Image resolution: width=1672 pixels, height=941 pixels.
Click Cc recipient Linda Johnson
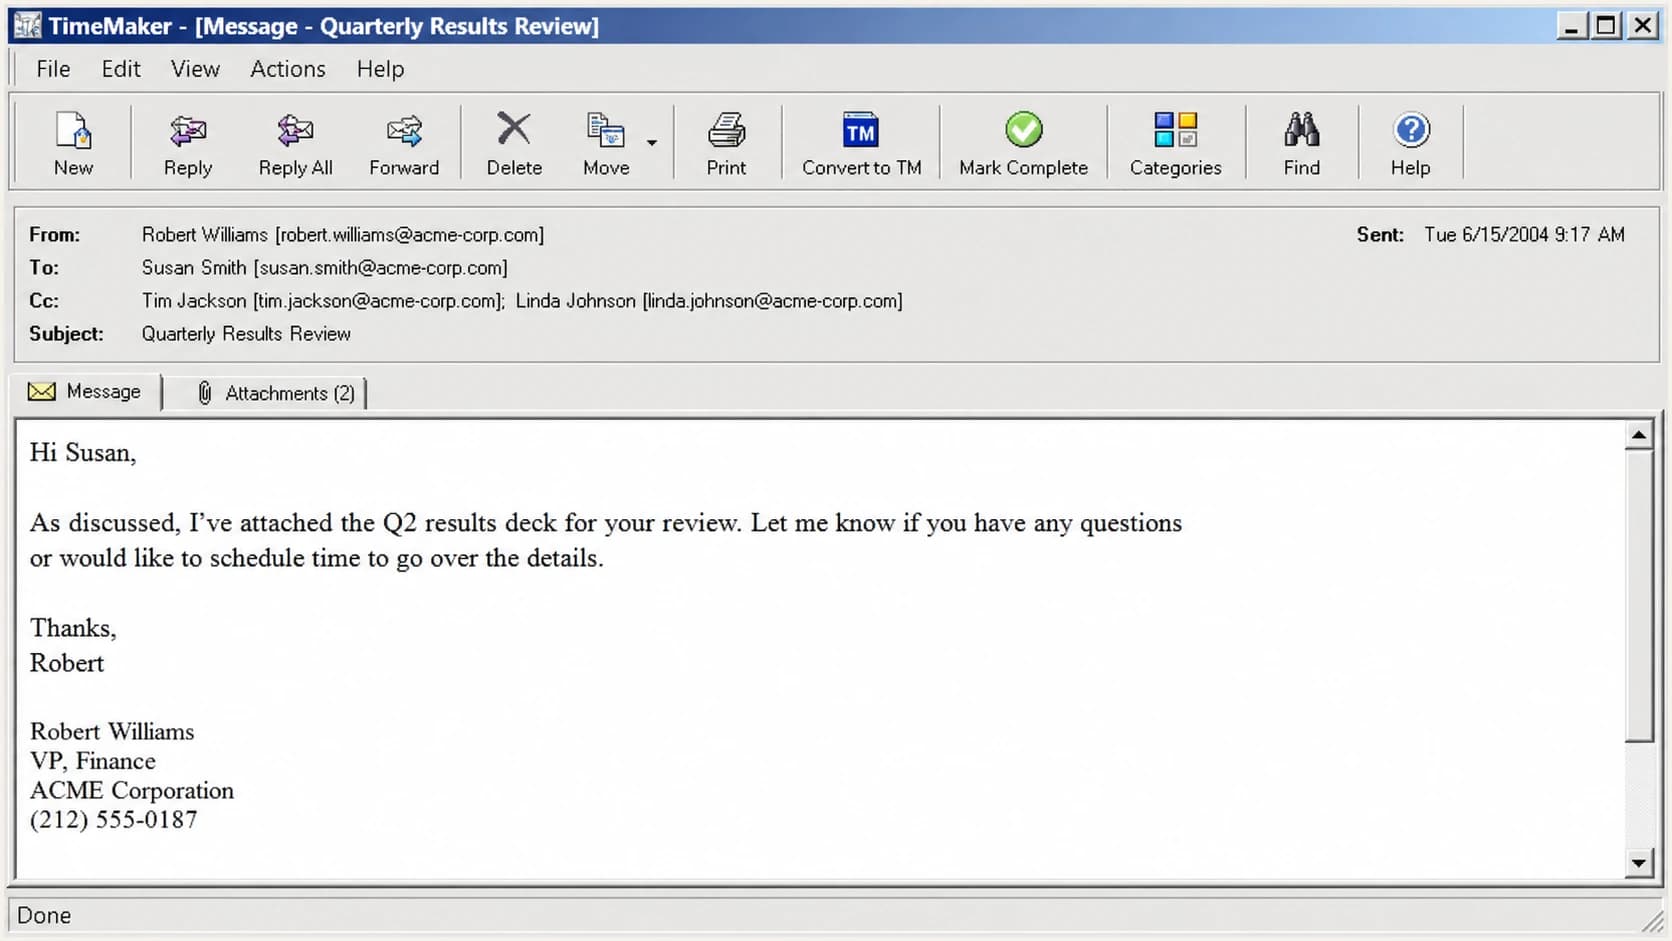[709, 300]
